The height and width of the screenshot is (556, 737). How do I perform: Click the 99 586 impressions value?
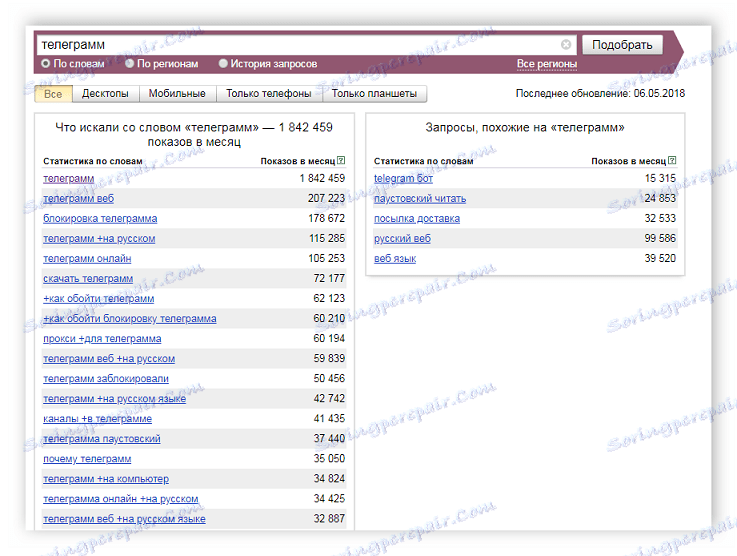tap(660, 238)
